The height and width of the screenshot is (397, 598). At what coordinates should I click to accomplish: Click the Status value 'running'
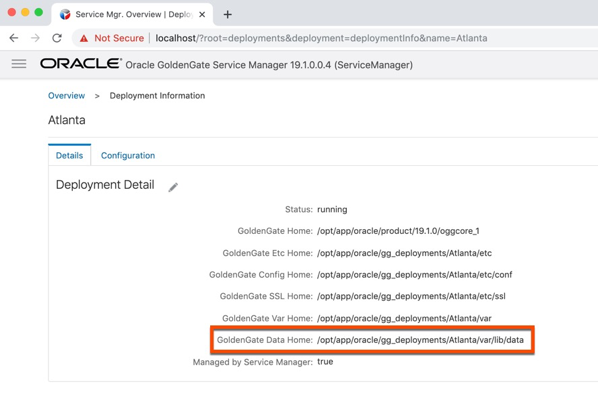click(x=332, y=209)
